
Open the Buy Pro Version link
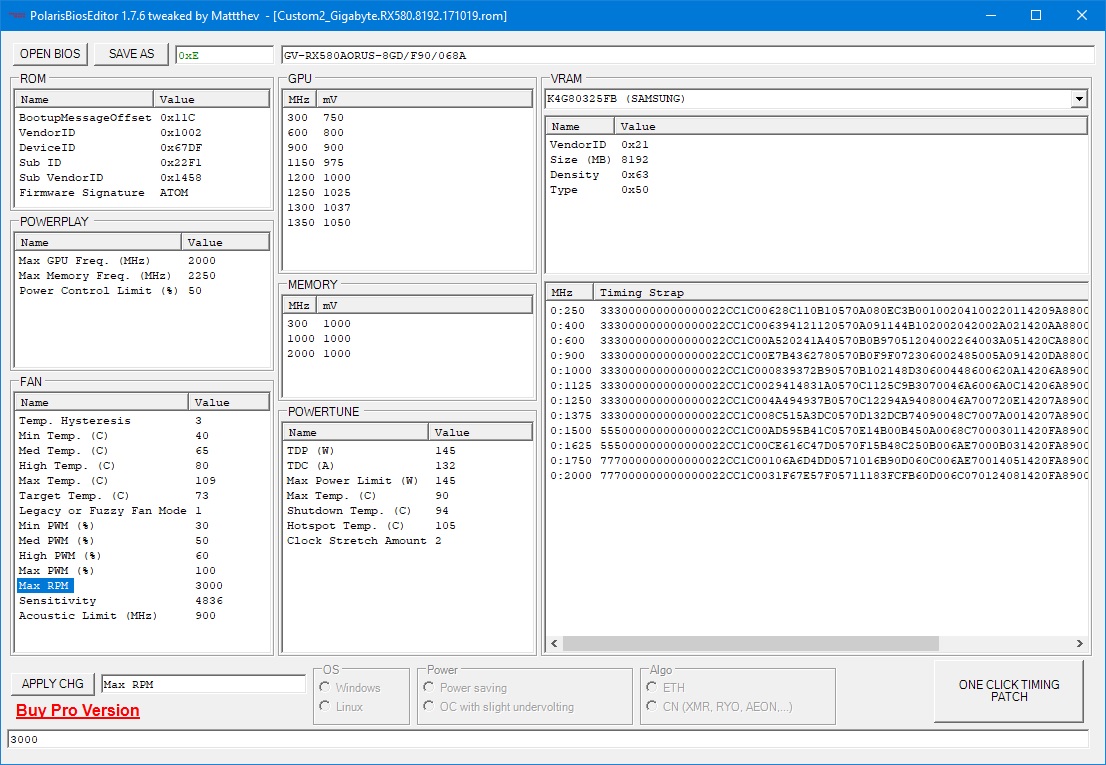78,711
